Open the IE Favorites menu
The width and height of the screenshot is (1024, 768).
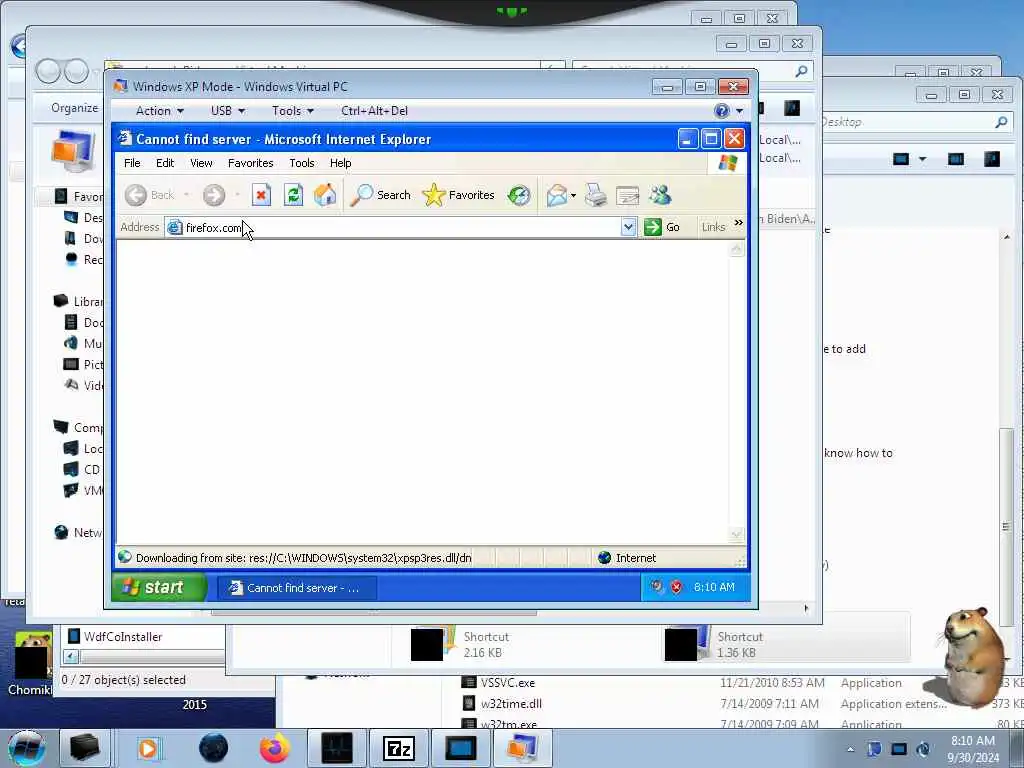250,163
